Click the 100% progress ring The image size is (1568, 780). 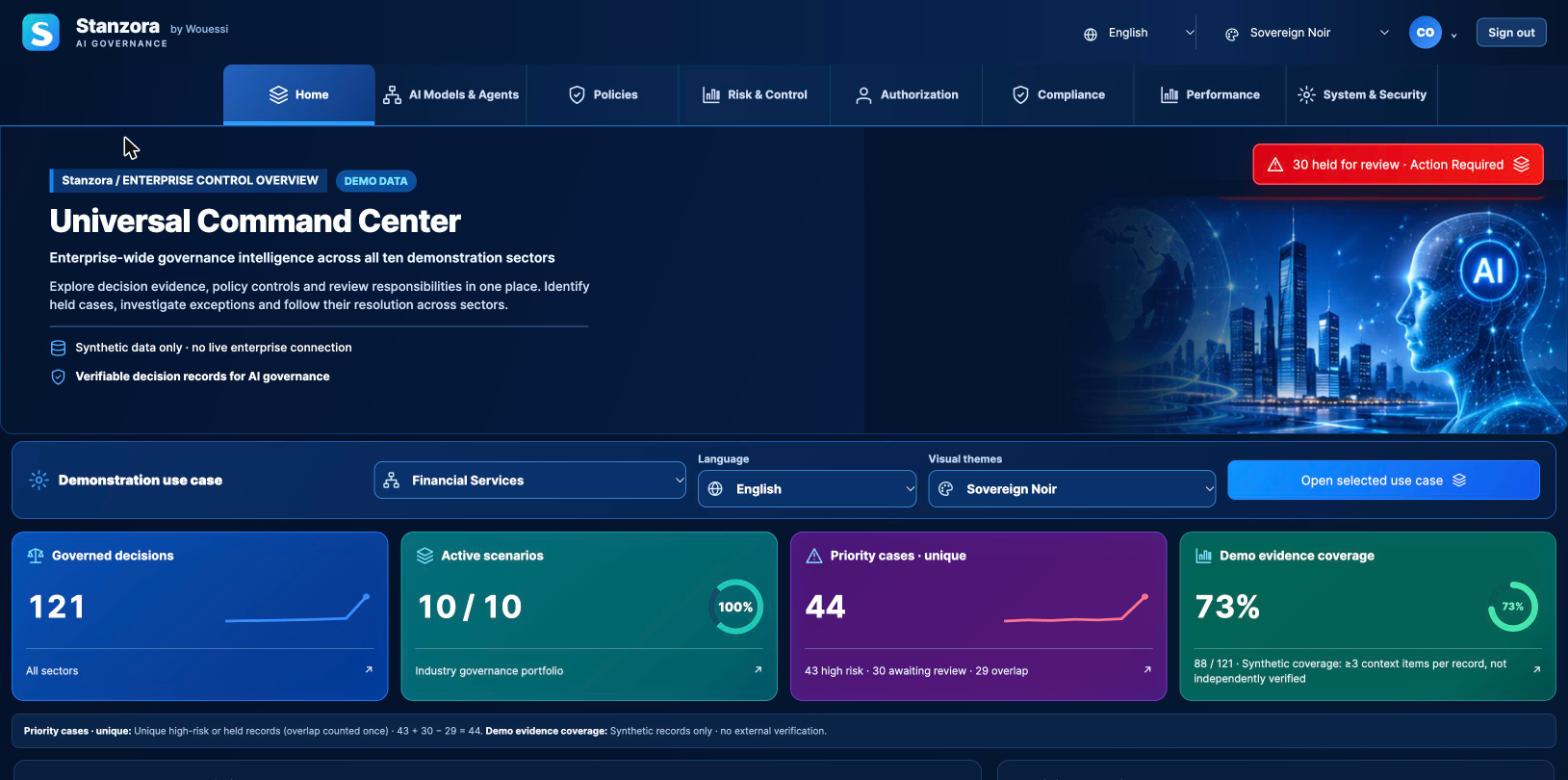(x=736, y=607)
